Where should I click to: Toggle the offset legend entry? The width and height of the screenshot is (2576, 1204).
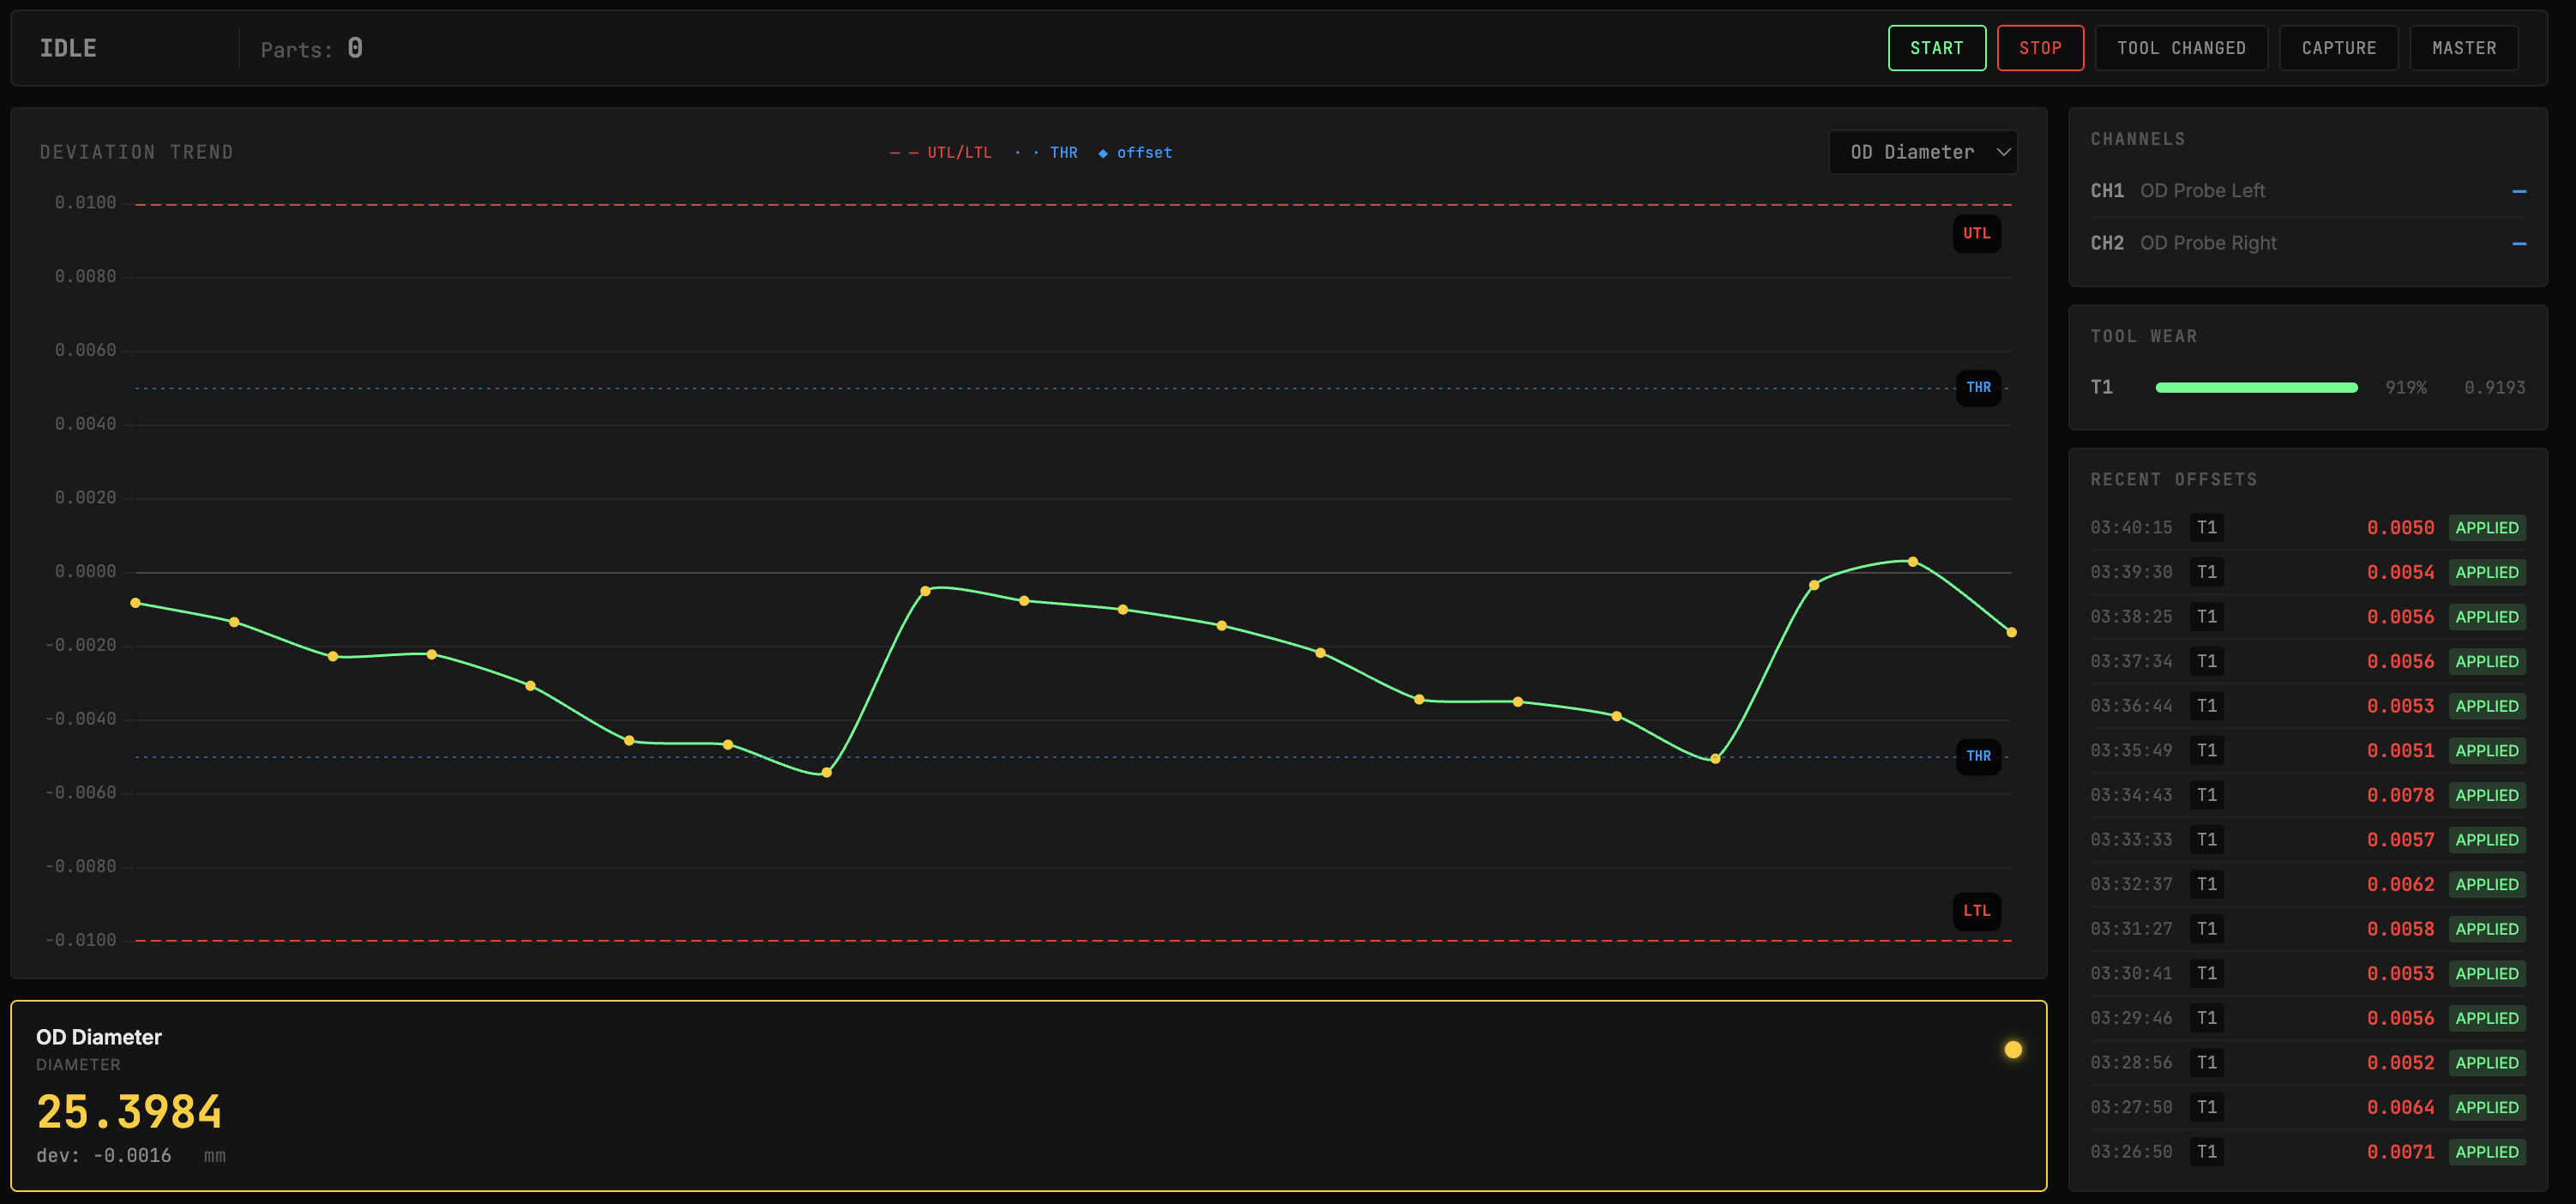(1136, 153)
